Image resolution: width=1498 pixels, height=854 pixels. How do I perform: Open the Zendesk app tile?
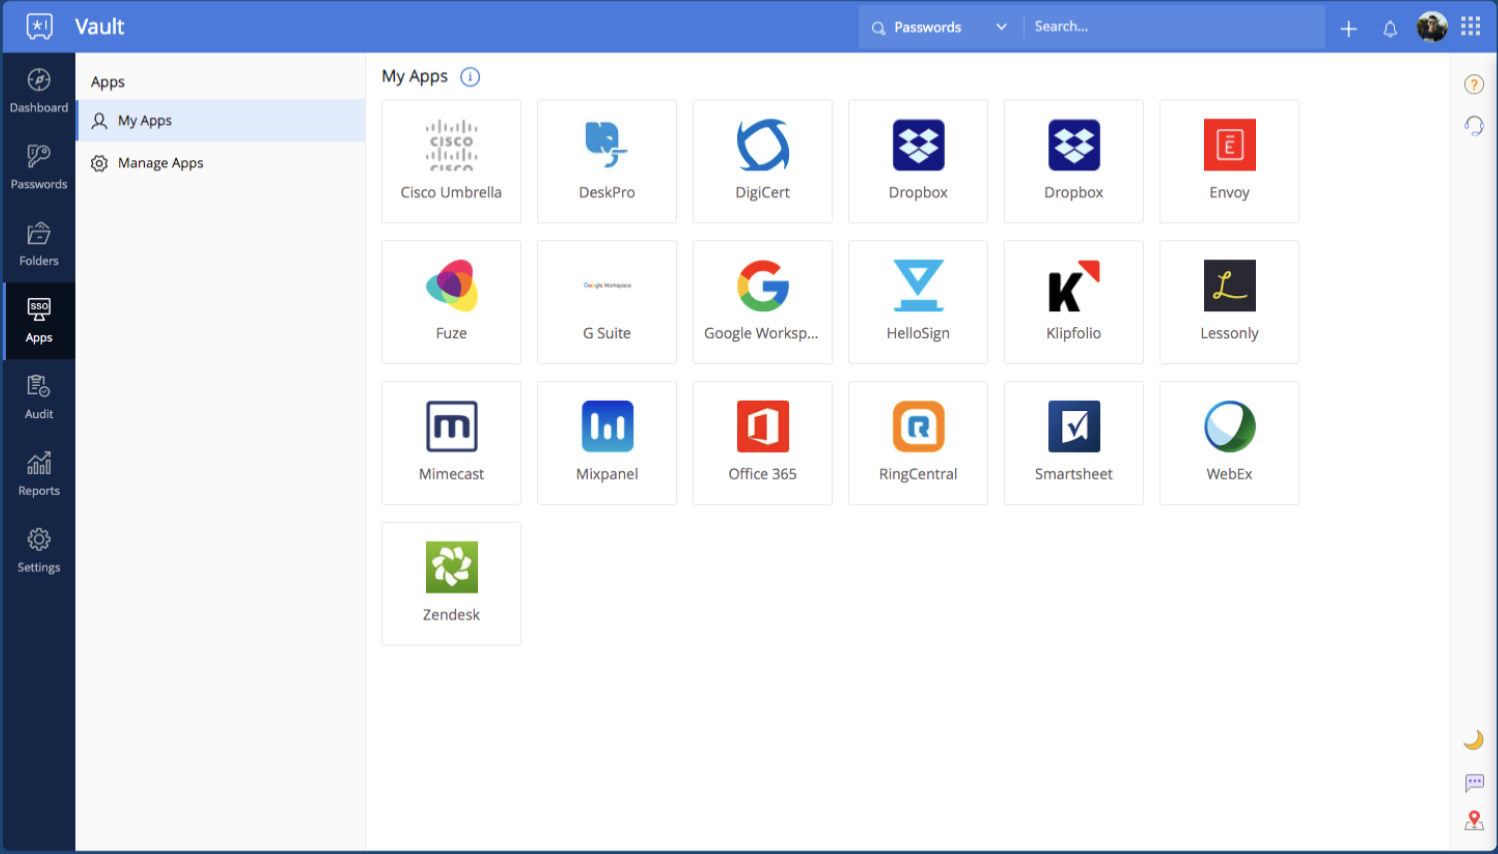point(451,584)
